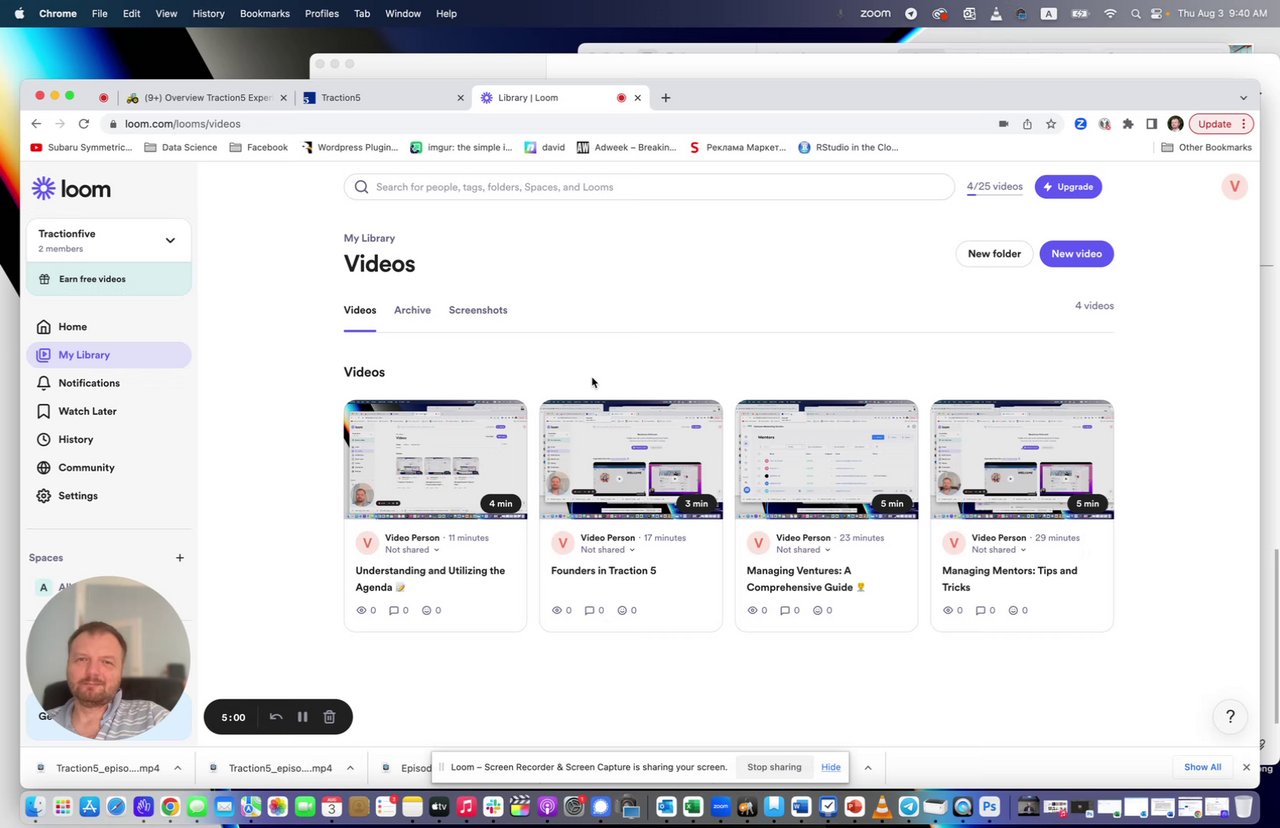Image resolution: width=1280 pixels, height=828 pixels.
Task: Open VLC in the Dock
Action: coord(881,806)
